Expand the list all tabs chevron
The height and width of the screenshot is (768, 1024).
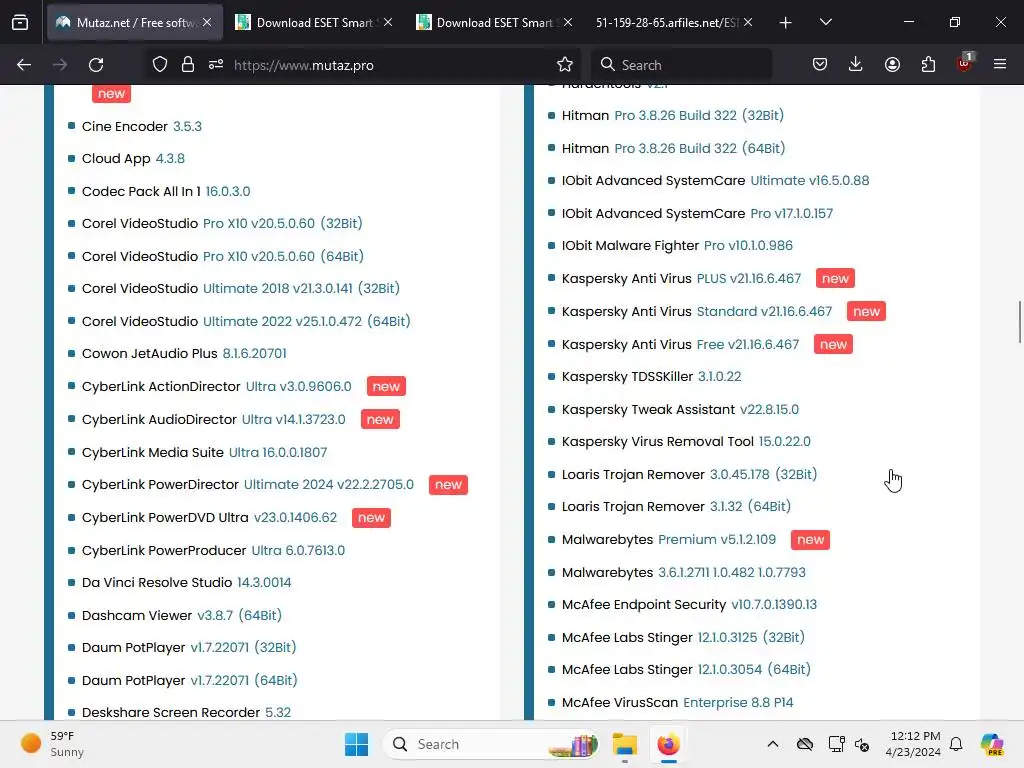click(x=826, y=22)
